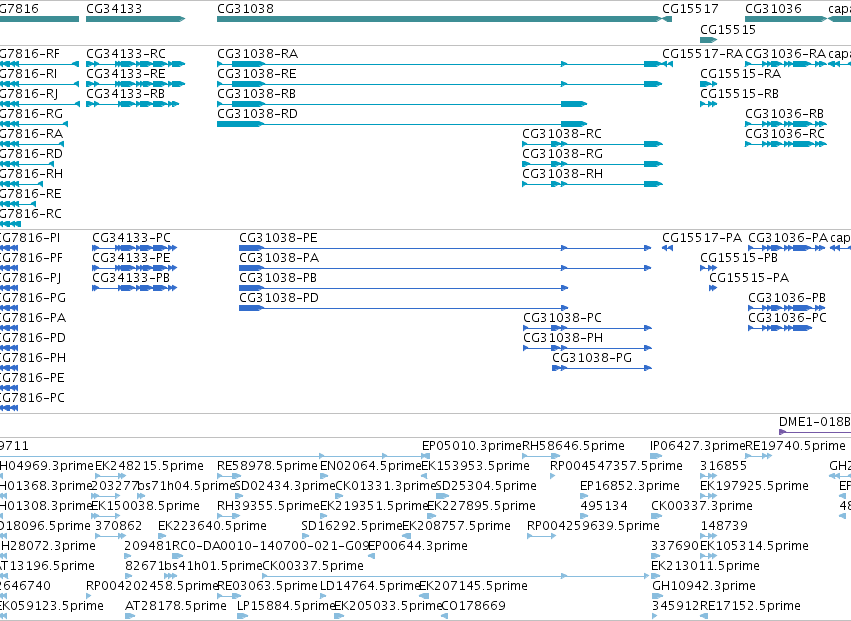Select transcript CG34133-RE
Viewport: 851px width, 621px height.
coord(135,84)
